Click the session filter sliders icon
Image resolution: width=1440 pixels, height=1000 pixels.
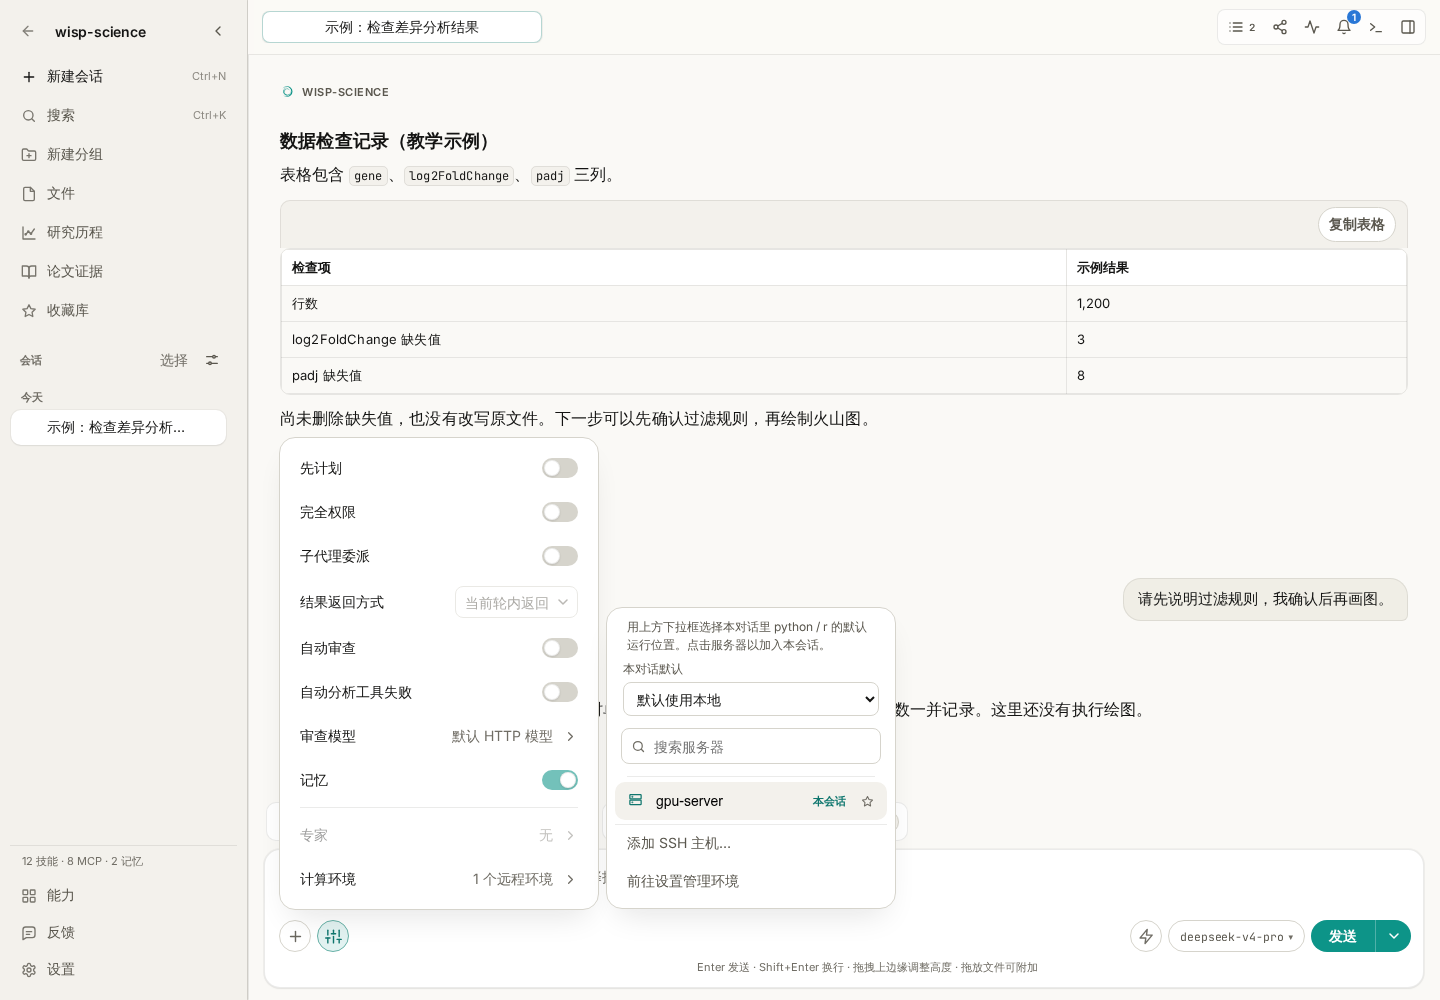[212, 360]
